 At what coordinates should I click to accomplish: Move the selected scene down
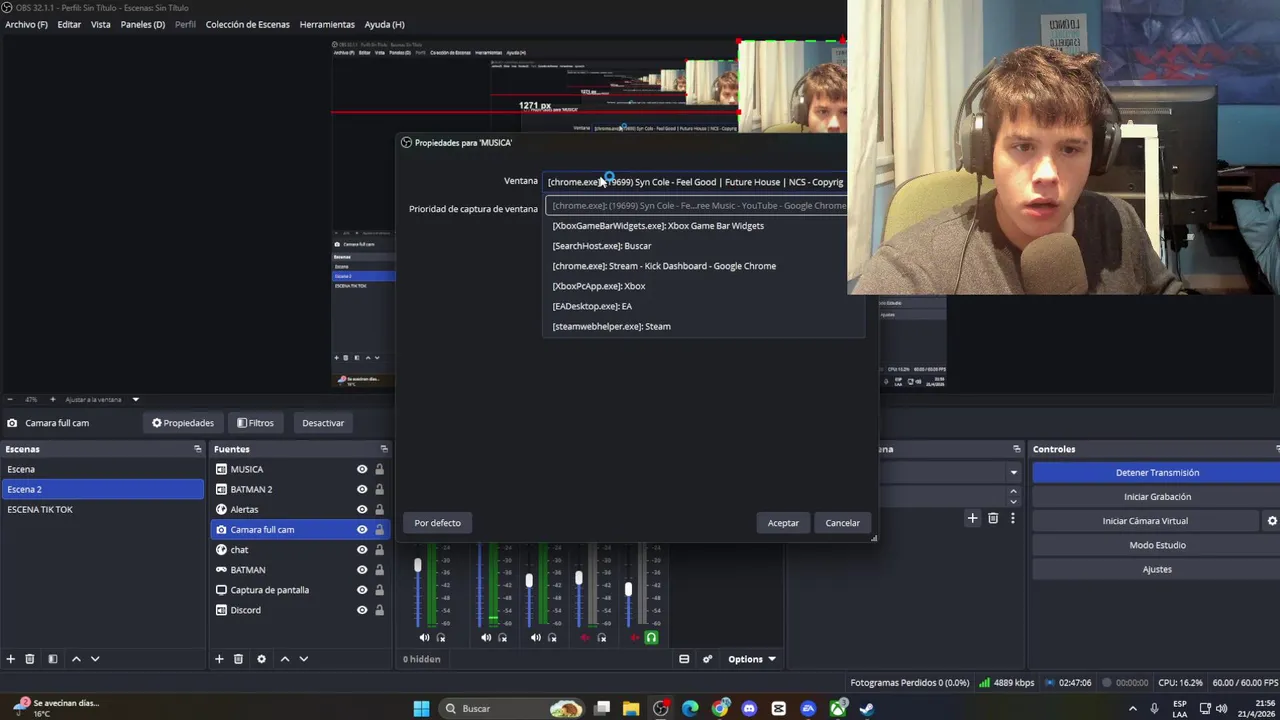point(95,659)
